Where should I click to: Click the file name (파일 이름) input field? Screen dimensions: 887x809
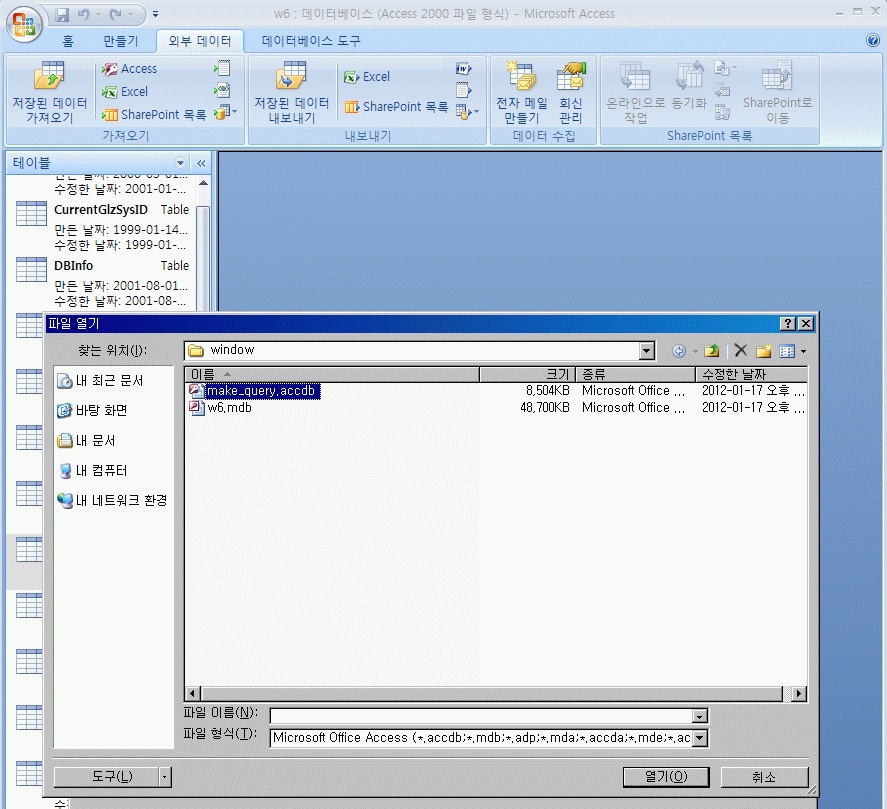480,715
